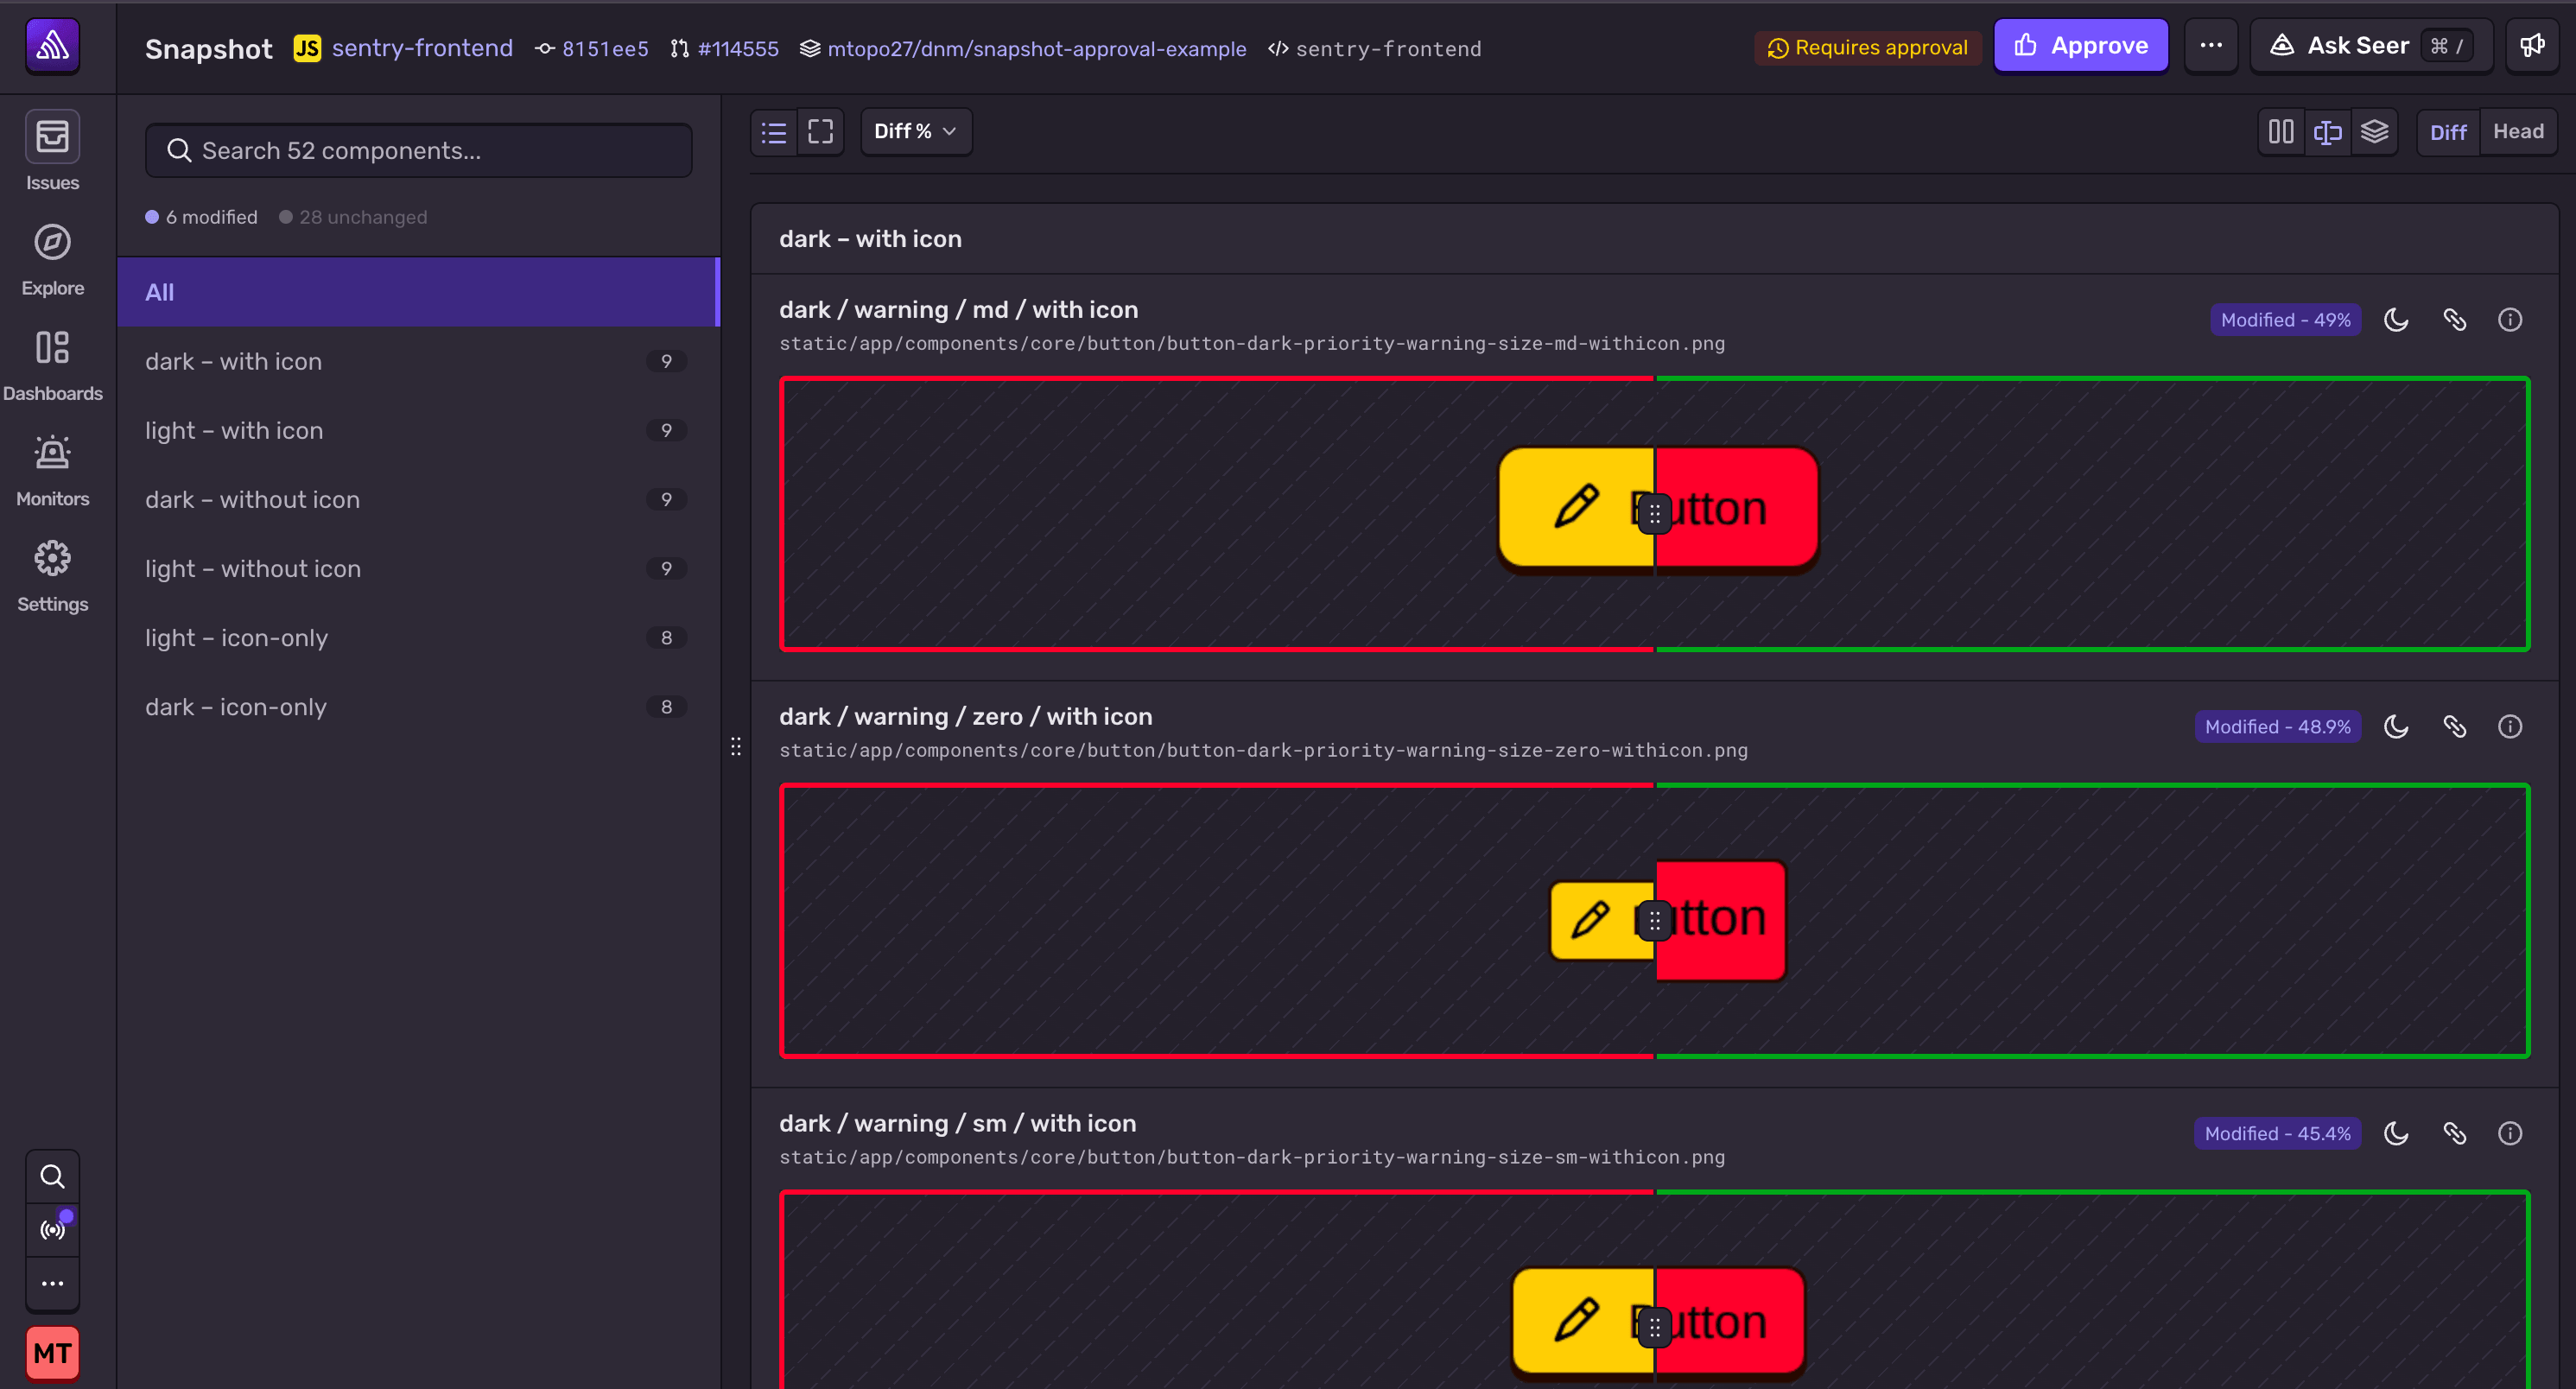Show info for warning md snapshot
Viewport: 2576px width, 1389px height.
click(2510, 320)
